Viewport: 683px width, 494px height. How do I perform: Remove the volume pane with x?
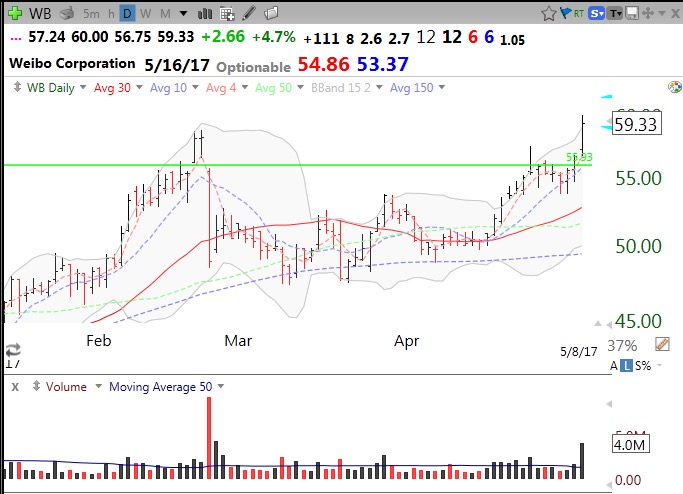(x=15, y=387)
